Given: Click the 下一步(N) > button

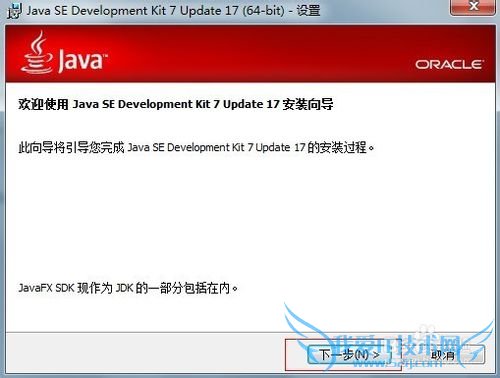Looking at the screenshot, I should pyautogui.click(x=349, y=355).
